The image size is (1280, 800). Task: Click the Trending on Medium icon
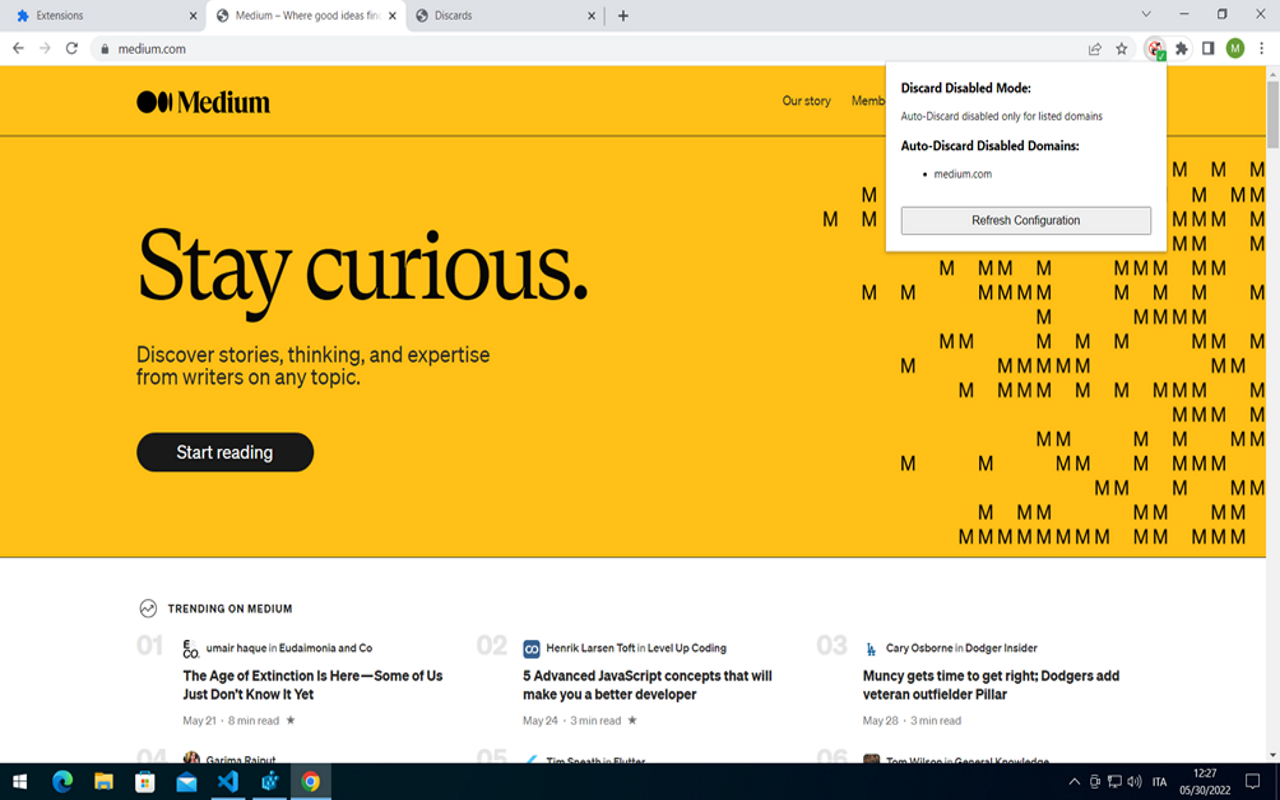click(x=148, y=608)
